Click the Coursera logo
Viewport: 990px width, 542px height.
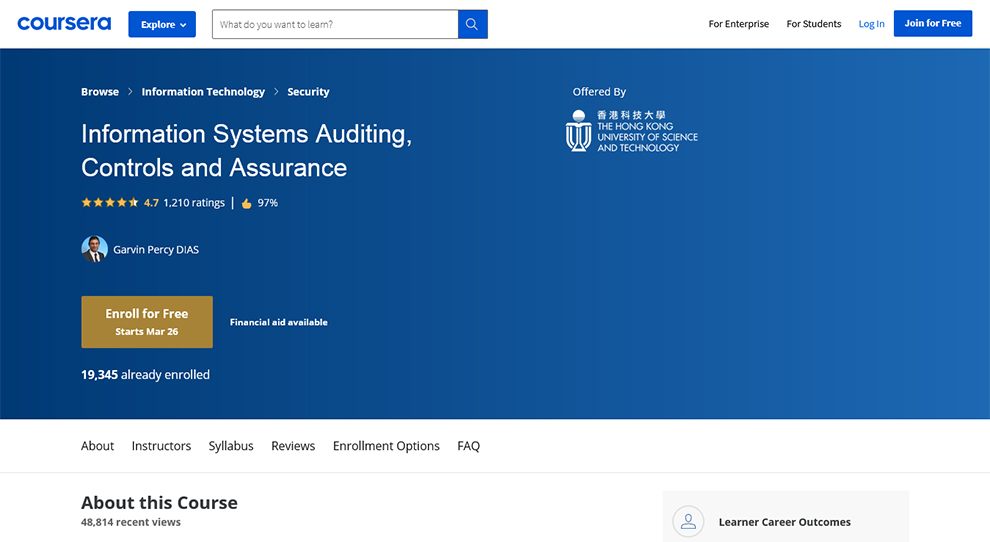[x=64, y=24]
